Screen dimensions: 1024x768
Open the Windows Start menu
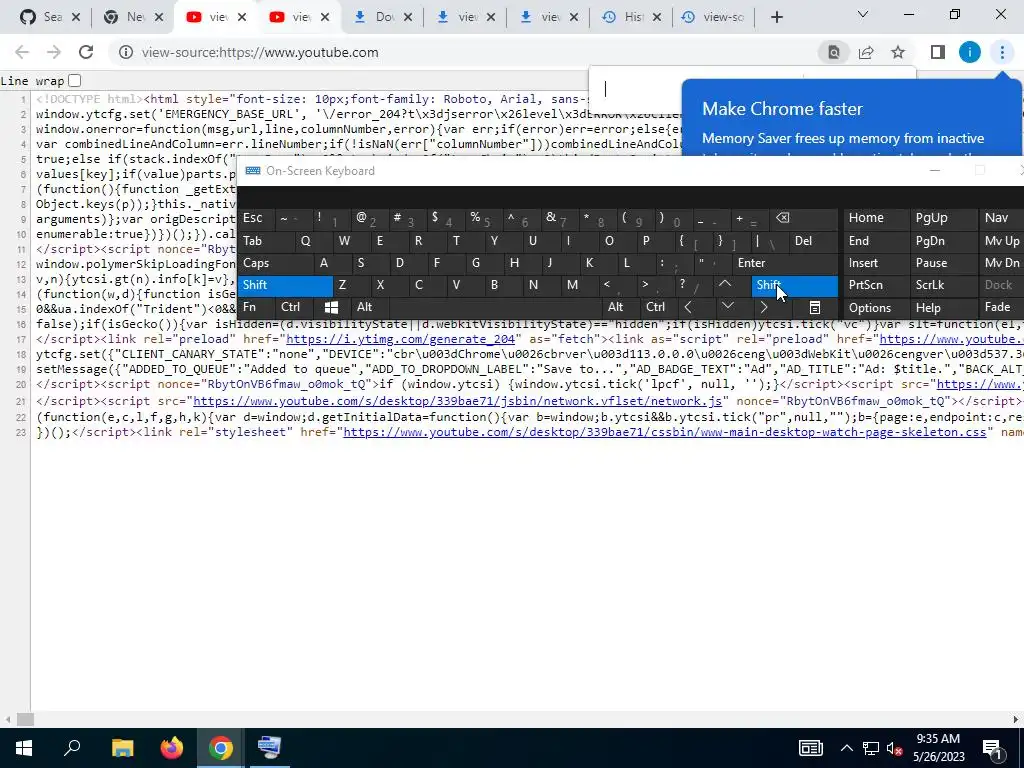pos(24,748)
